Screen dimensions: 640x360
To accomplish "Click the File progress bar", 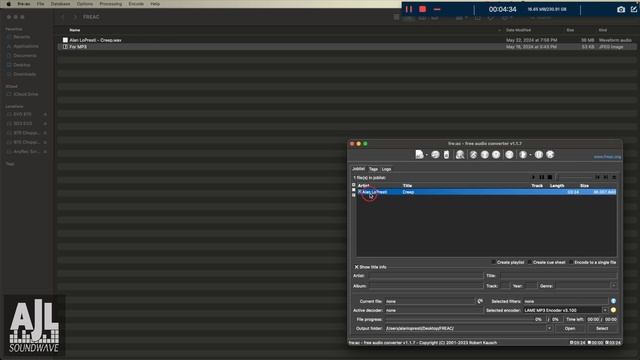I will click(459, 319).
